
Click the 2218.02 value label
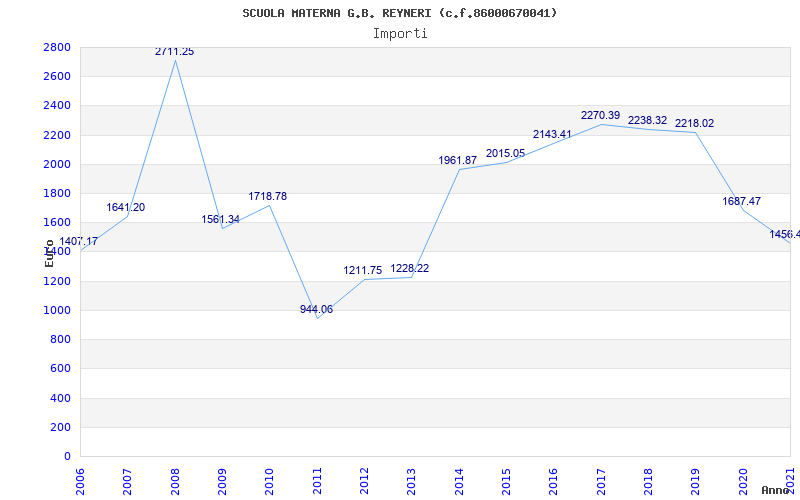(x=694, y=123)
